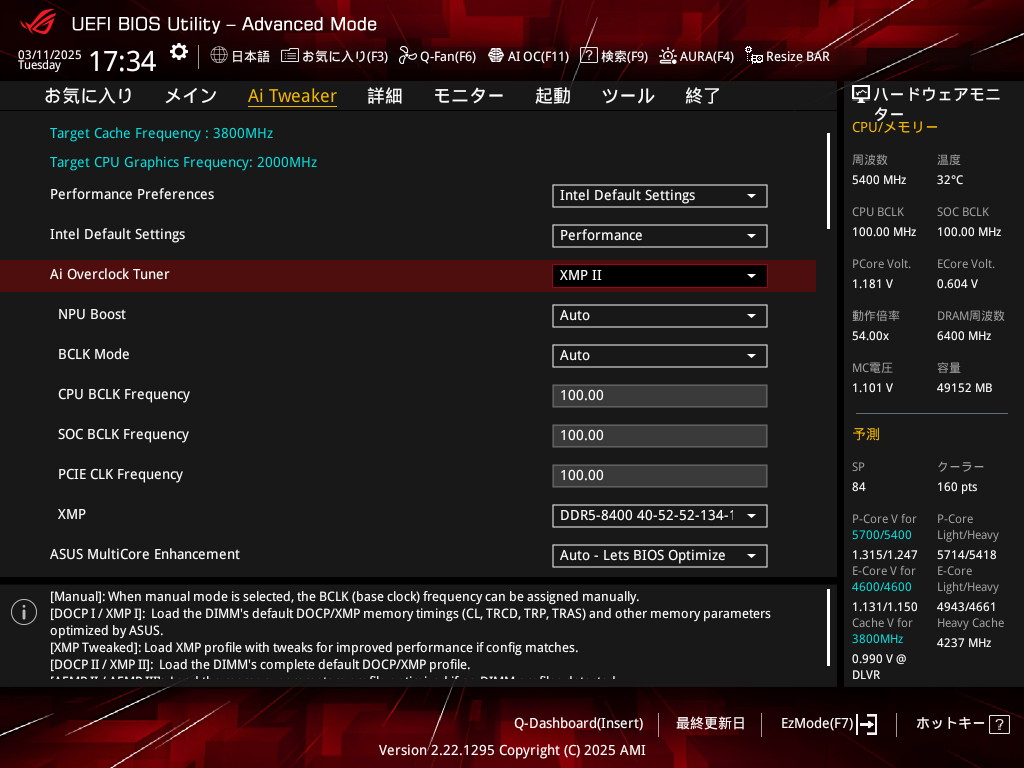
Task: Click Q-Fan(F6) button
Action: pyautogui.click(x=448, y=57)
